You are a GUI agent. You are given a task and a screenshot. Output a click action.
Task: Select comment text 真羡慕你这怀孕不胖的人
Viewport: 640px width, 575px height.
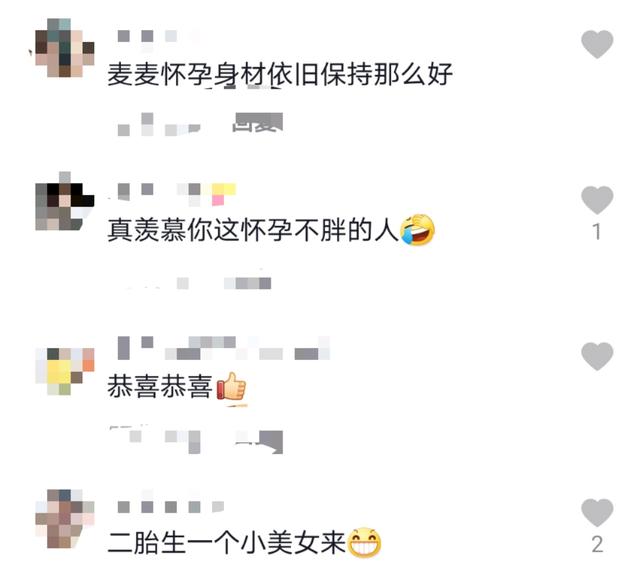(x=253, y=230)
